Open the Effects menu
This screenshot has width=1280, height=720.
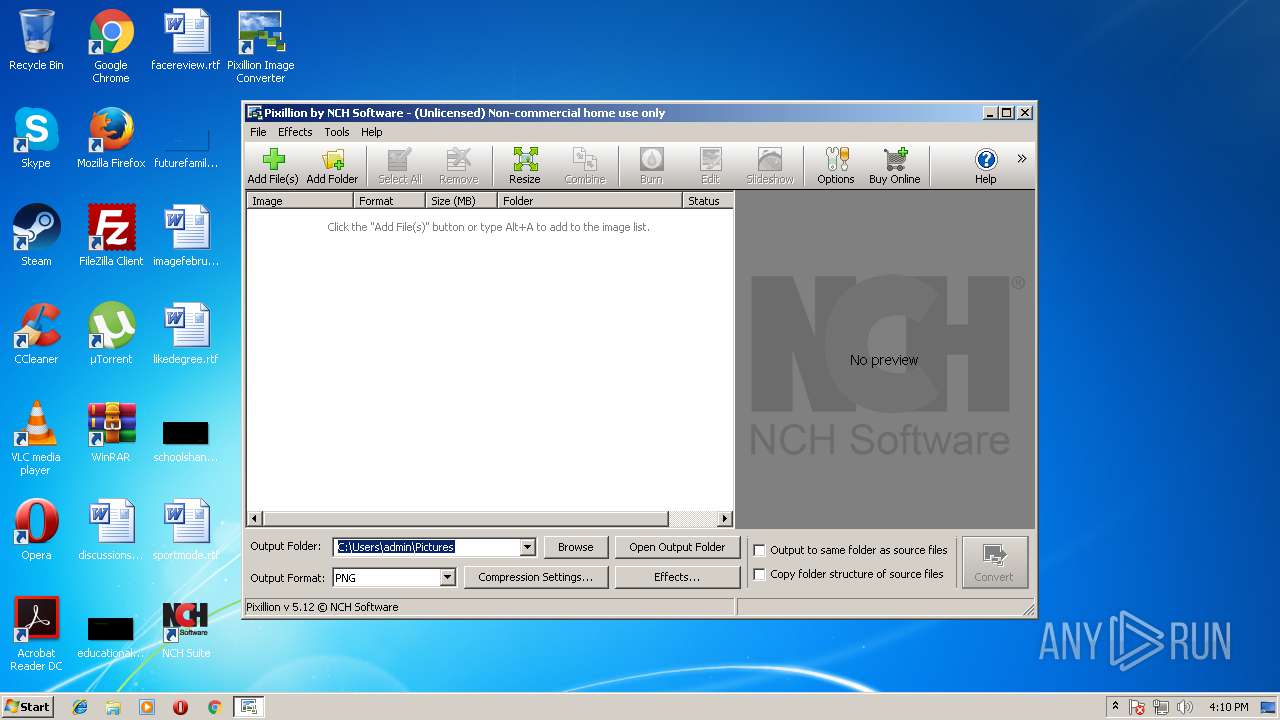[295, 132]
